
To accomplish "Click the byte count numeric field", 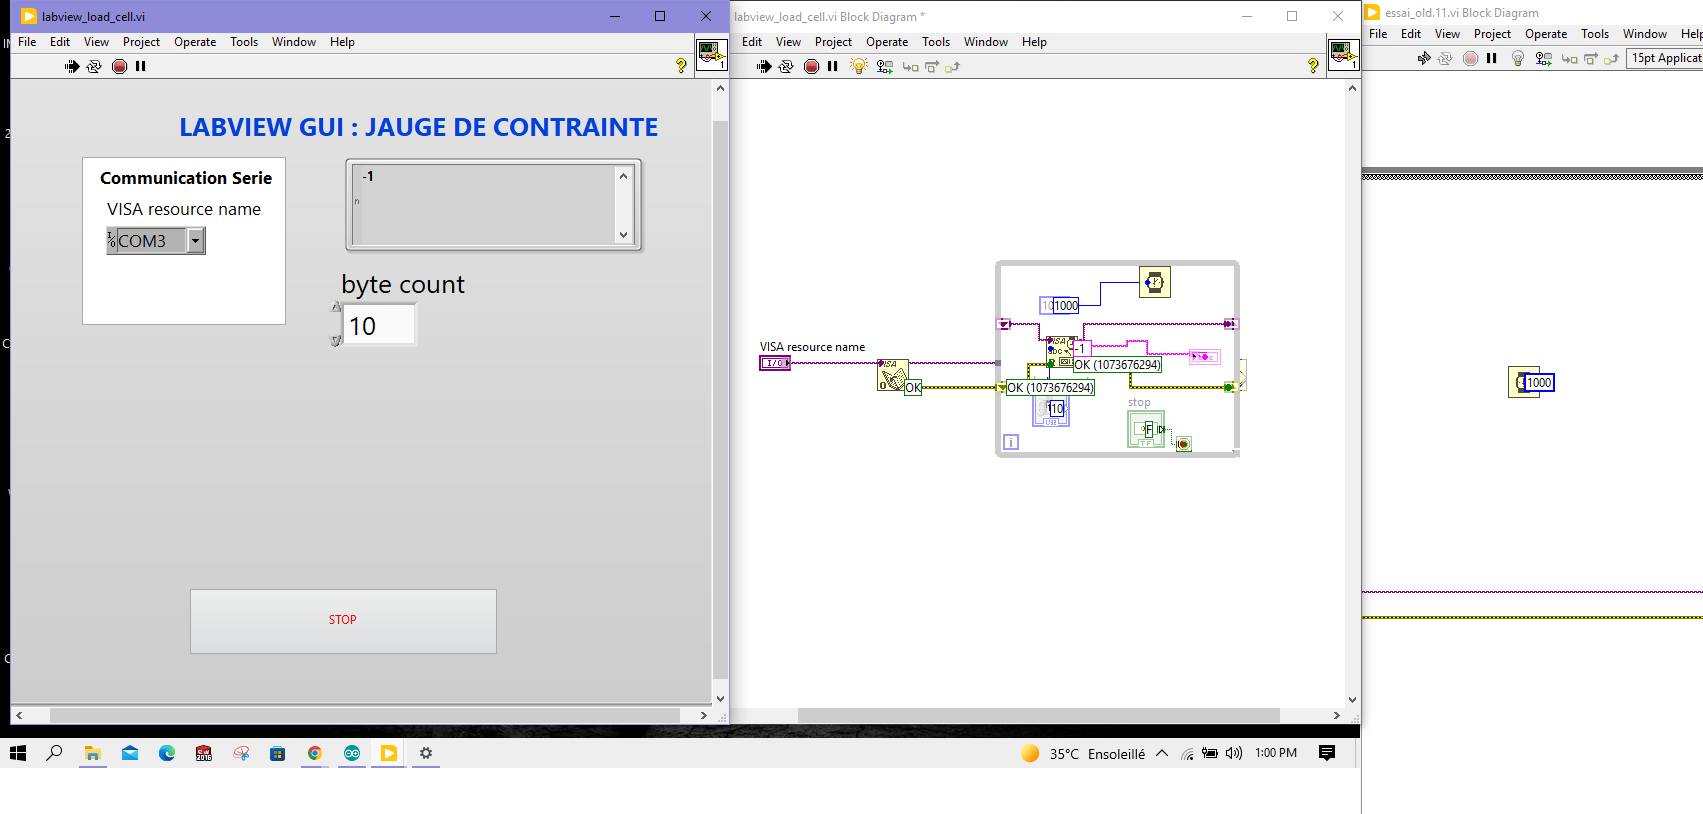I will coord(379,325).
